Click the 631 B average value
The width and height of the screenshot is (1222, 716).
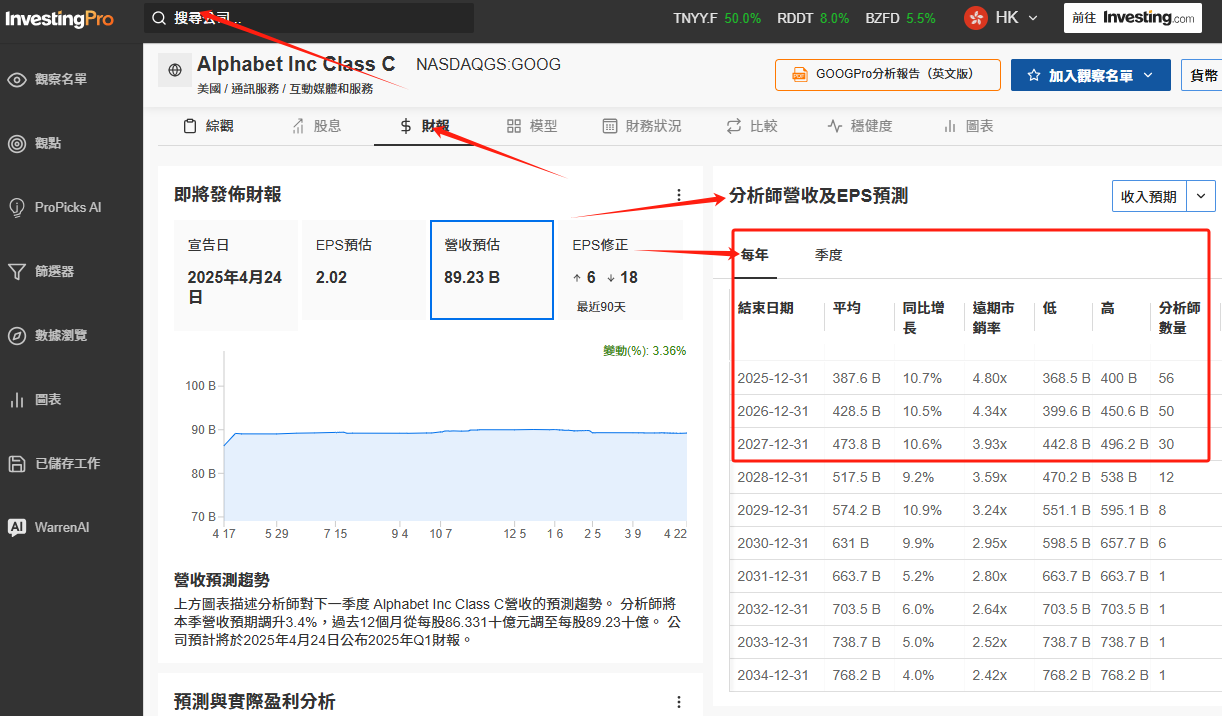point(851,543)
